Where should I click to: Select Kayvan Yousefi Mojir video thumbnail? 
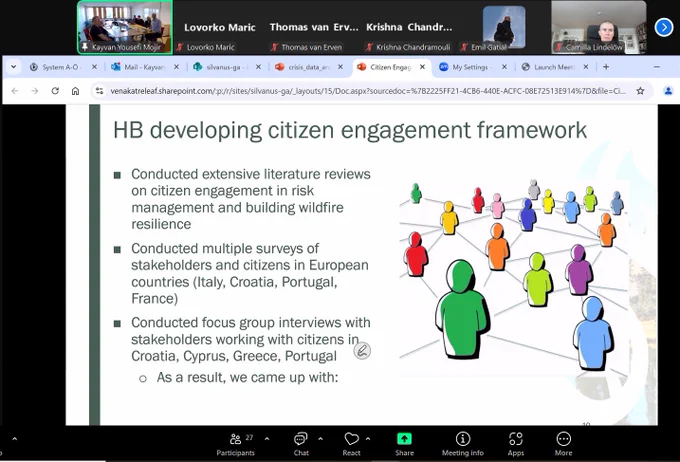point(125,27)
